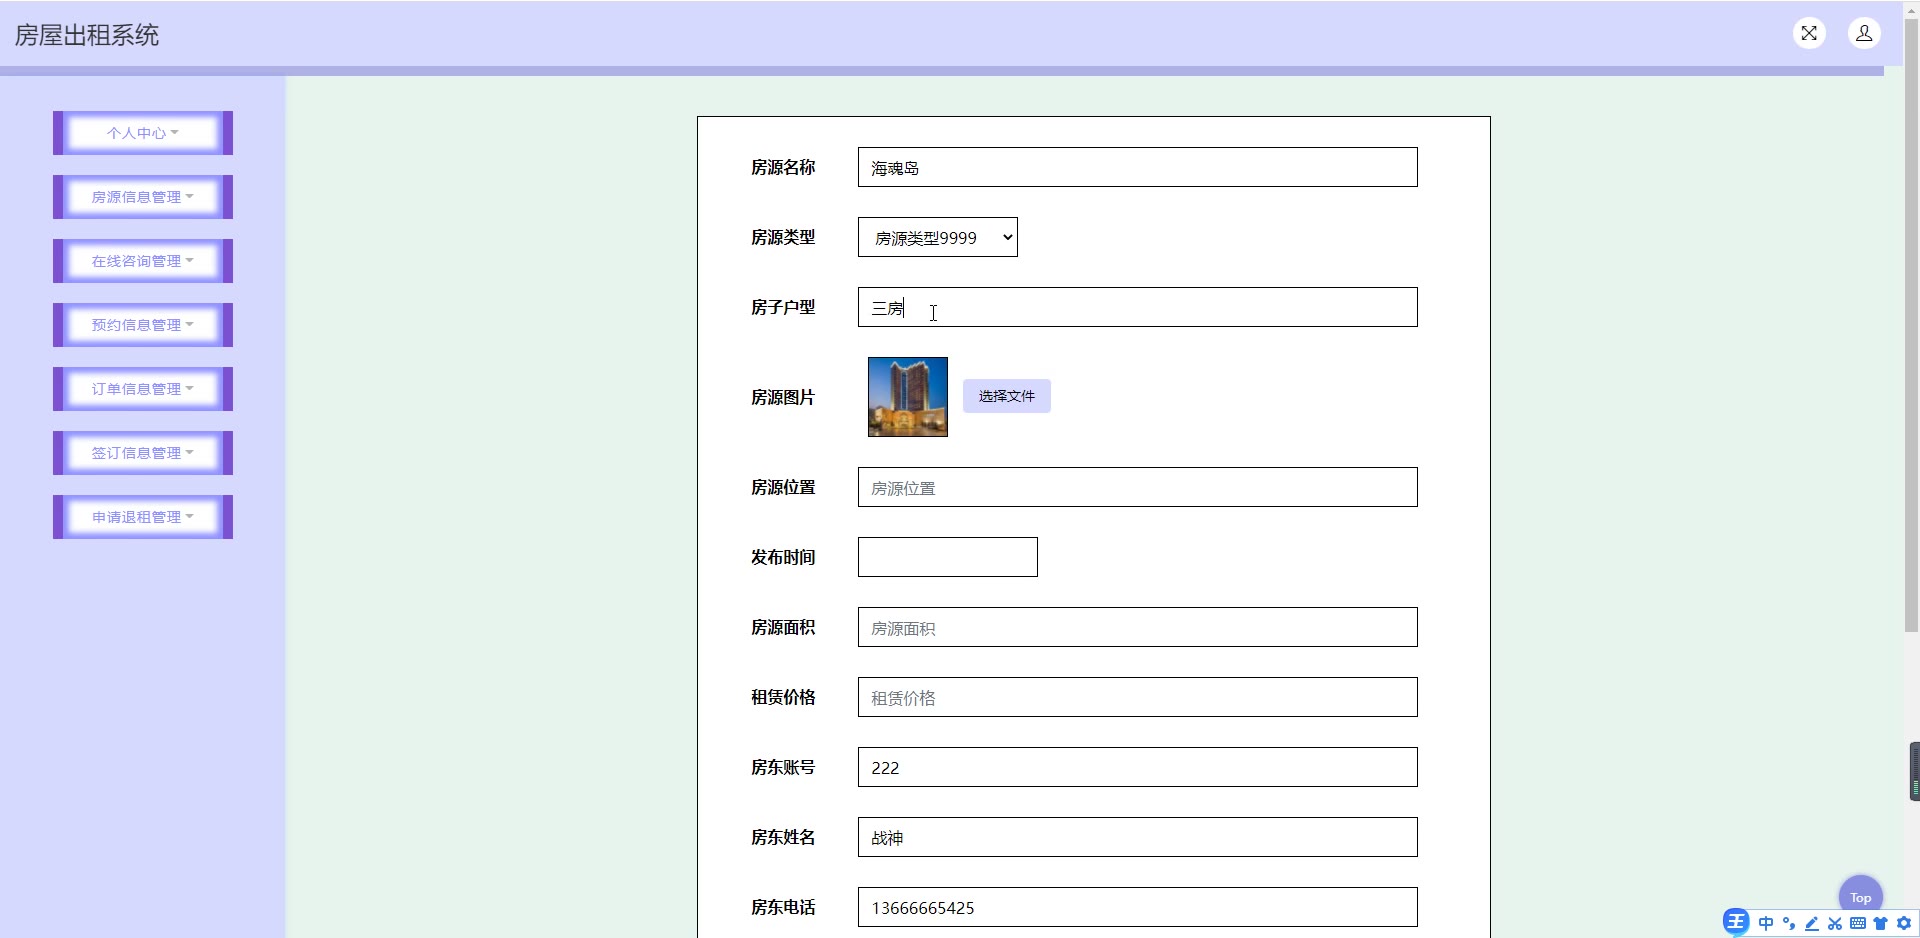Click the handwriting pen icon in IME bar

click(1812, 923)
